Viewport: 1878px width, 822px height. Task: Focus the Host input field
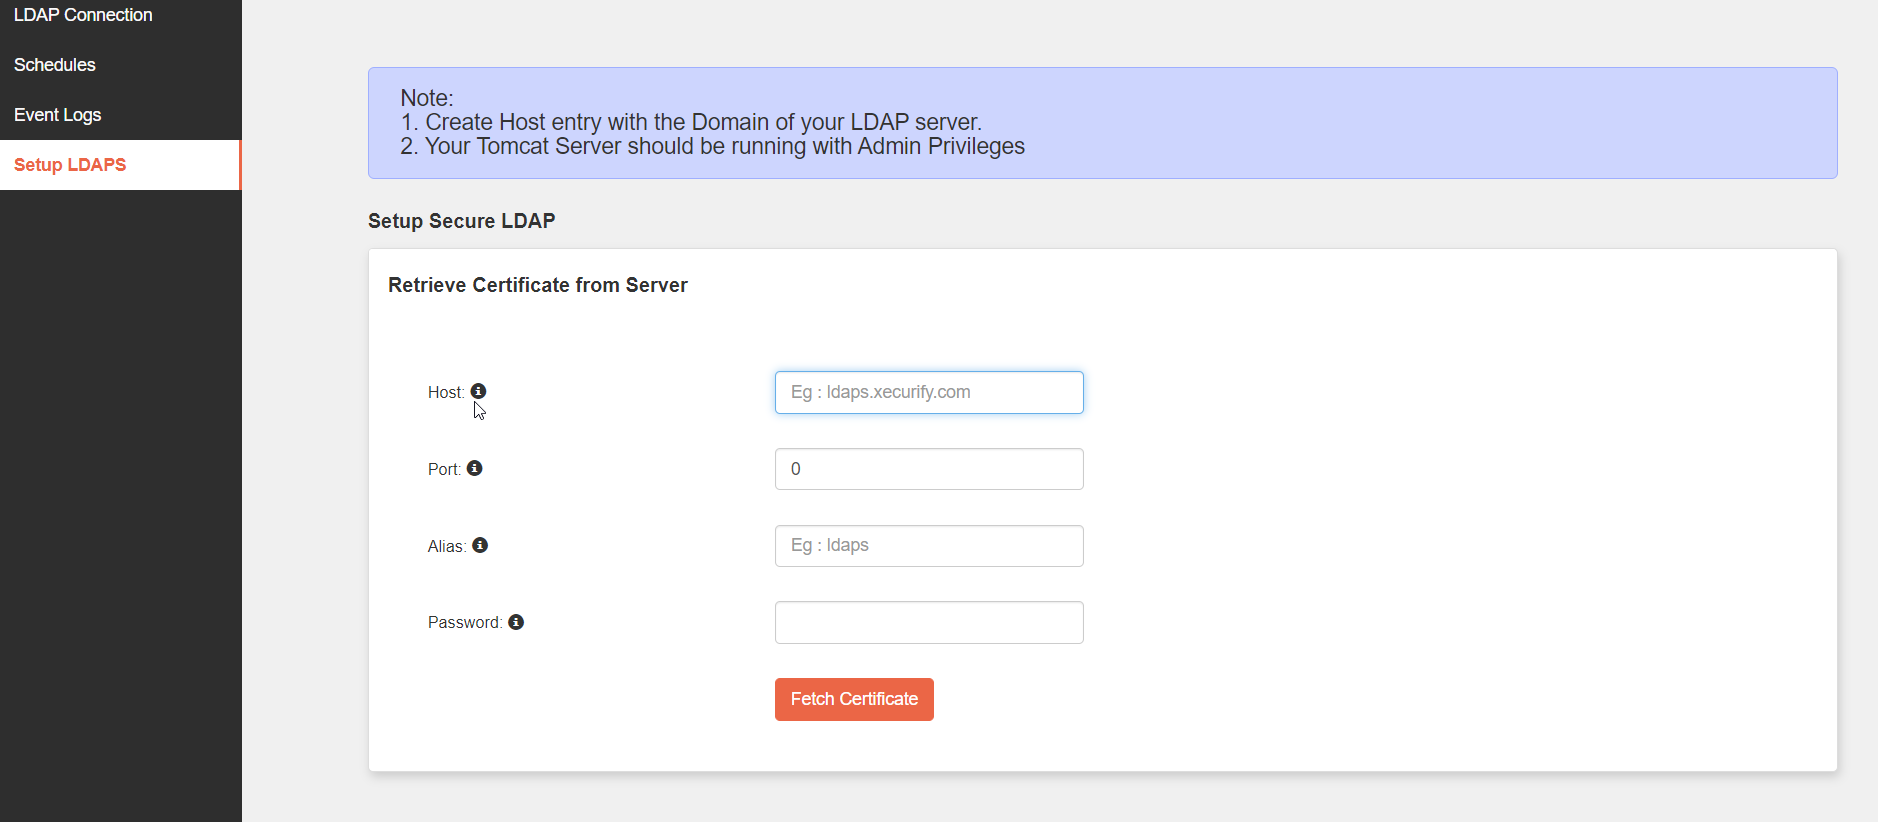coord(929,392)
